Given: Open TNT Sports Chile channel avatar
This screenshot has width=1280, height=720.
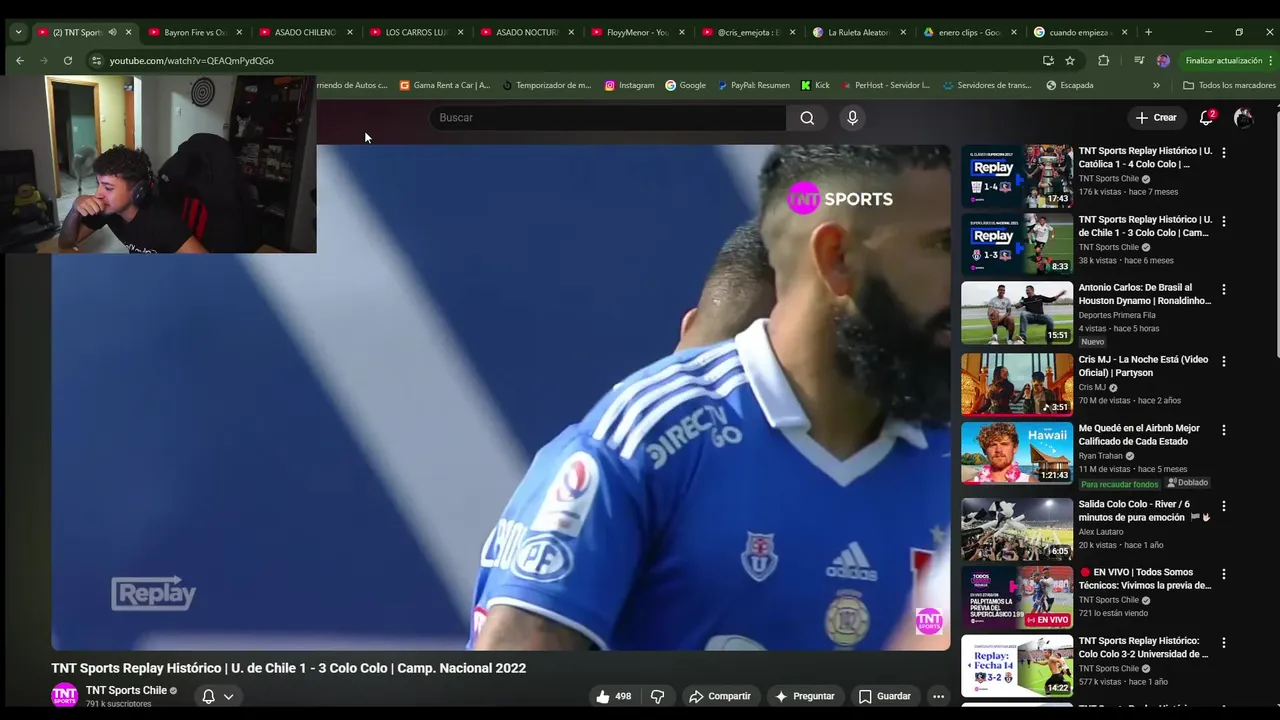Looking at the screenshot, I should (65, 695).
